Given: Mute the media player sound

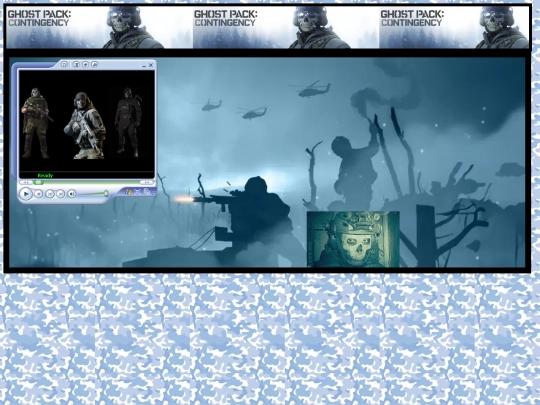Looking at the screenshot, I should coord(72,194).
